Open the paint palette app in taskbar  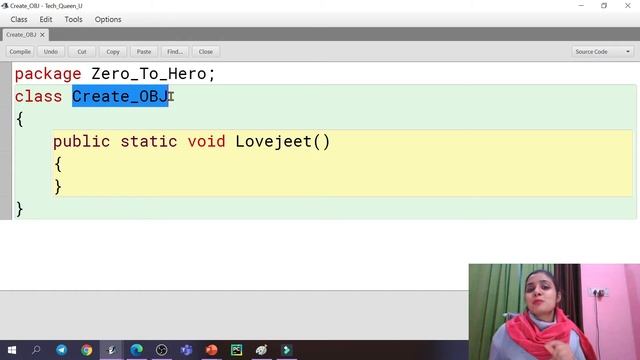click(261, 350)
